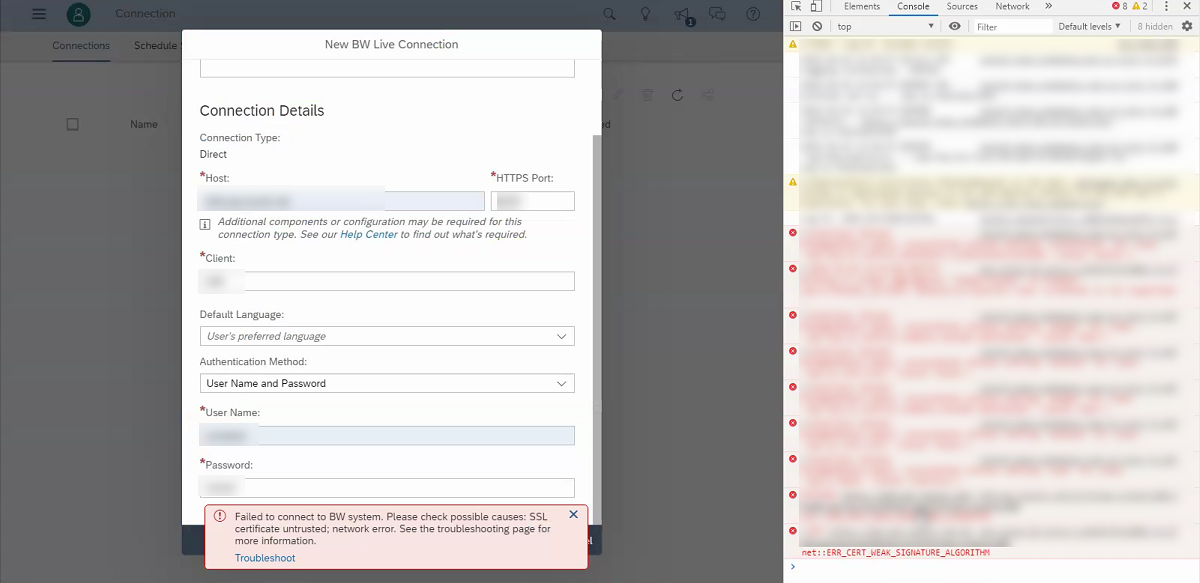Open the Troubleshoot link
This screenshot has width=1200, height=583.
point(265,558)
